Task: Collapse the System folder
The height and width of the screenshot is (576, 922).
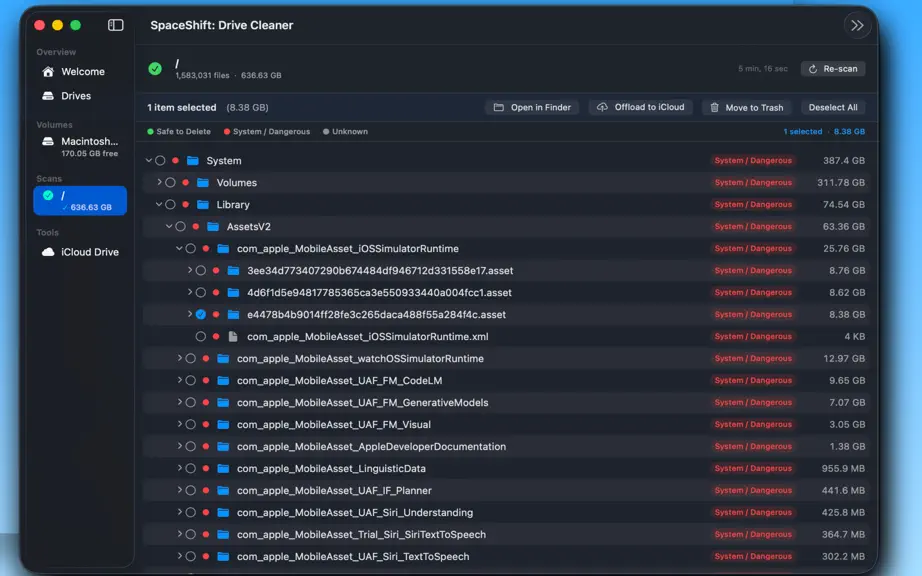Action: point(149,160)
